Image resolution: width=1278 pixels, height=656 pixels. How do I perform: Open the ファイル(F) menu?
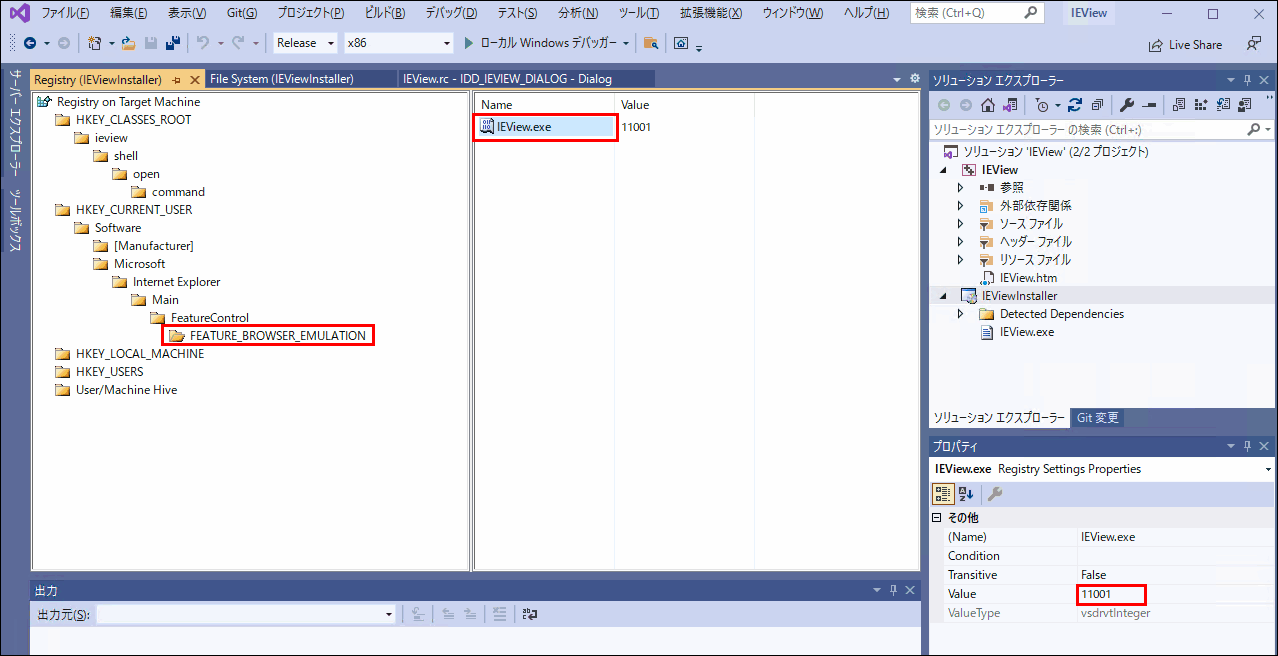pos(65,13)
